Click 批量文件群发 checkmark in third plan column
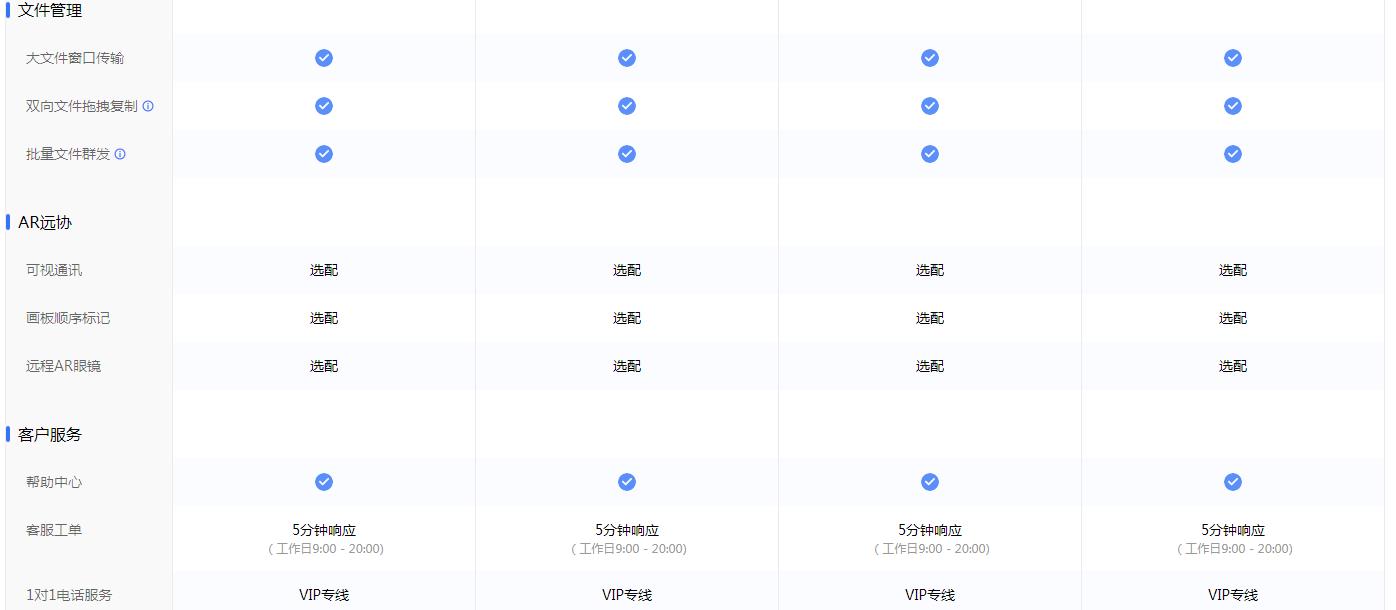 pos(930,154)
